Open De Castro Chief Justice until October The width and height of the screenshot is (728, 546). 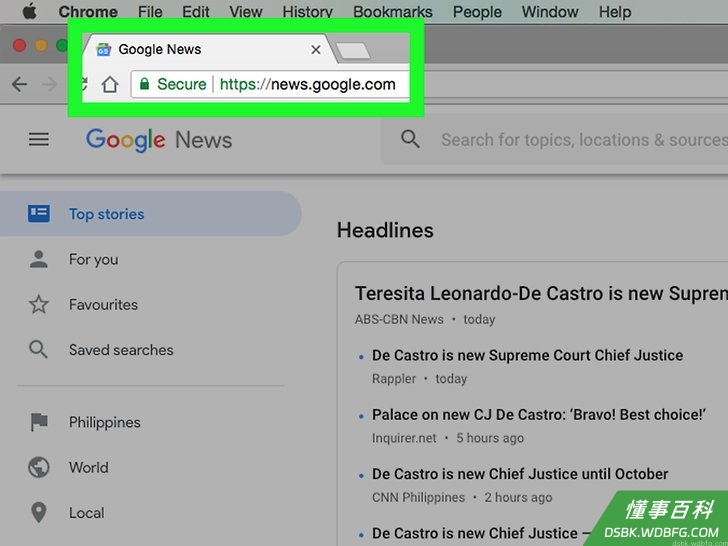pyautogui.click(x=520, y=474)
